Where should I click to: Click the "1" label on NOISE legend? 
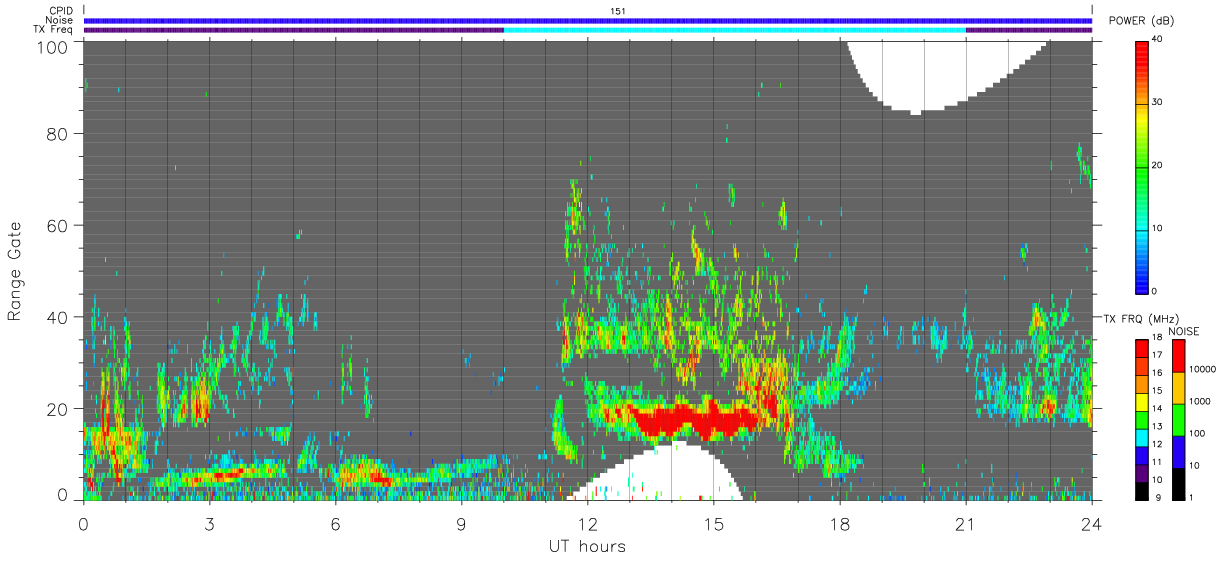click(x=1190, y=497)
